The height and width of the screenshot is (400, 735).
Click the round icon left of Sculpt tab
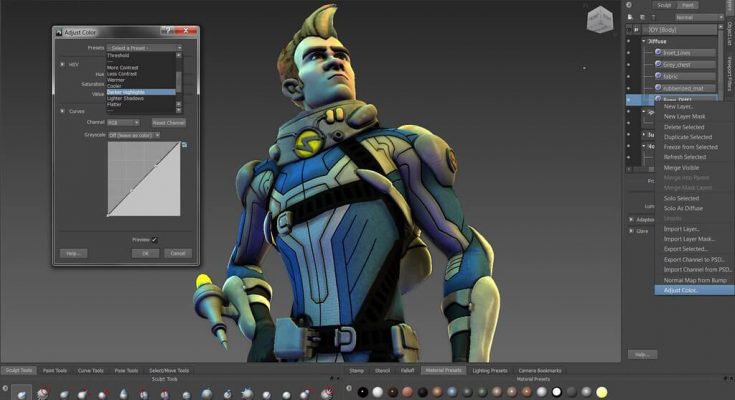tap(630, 5)
